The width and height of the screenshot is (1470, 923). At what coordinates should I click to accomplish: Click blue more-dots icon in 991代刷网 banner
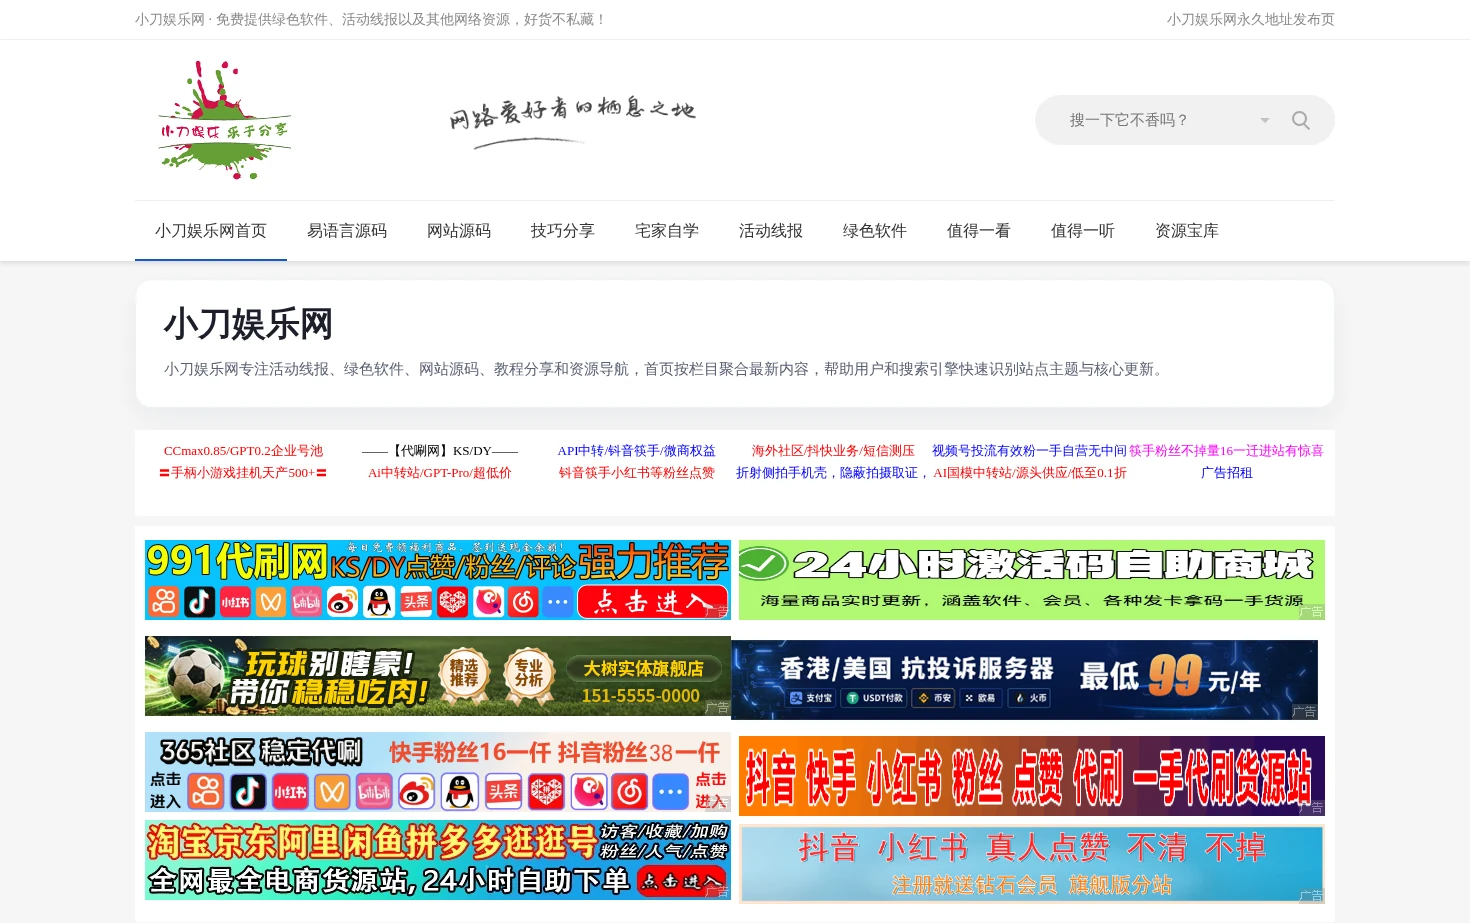coord(558,601)
